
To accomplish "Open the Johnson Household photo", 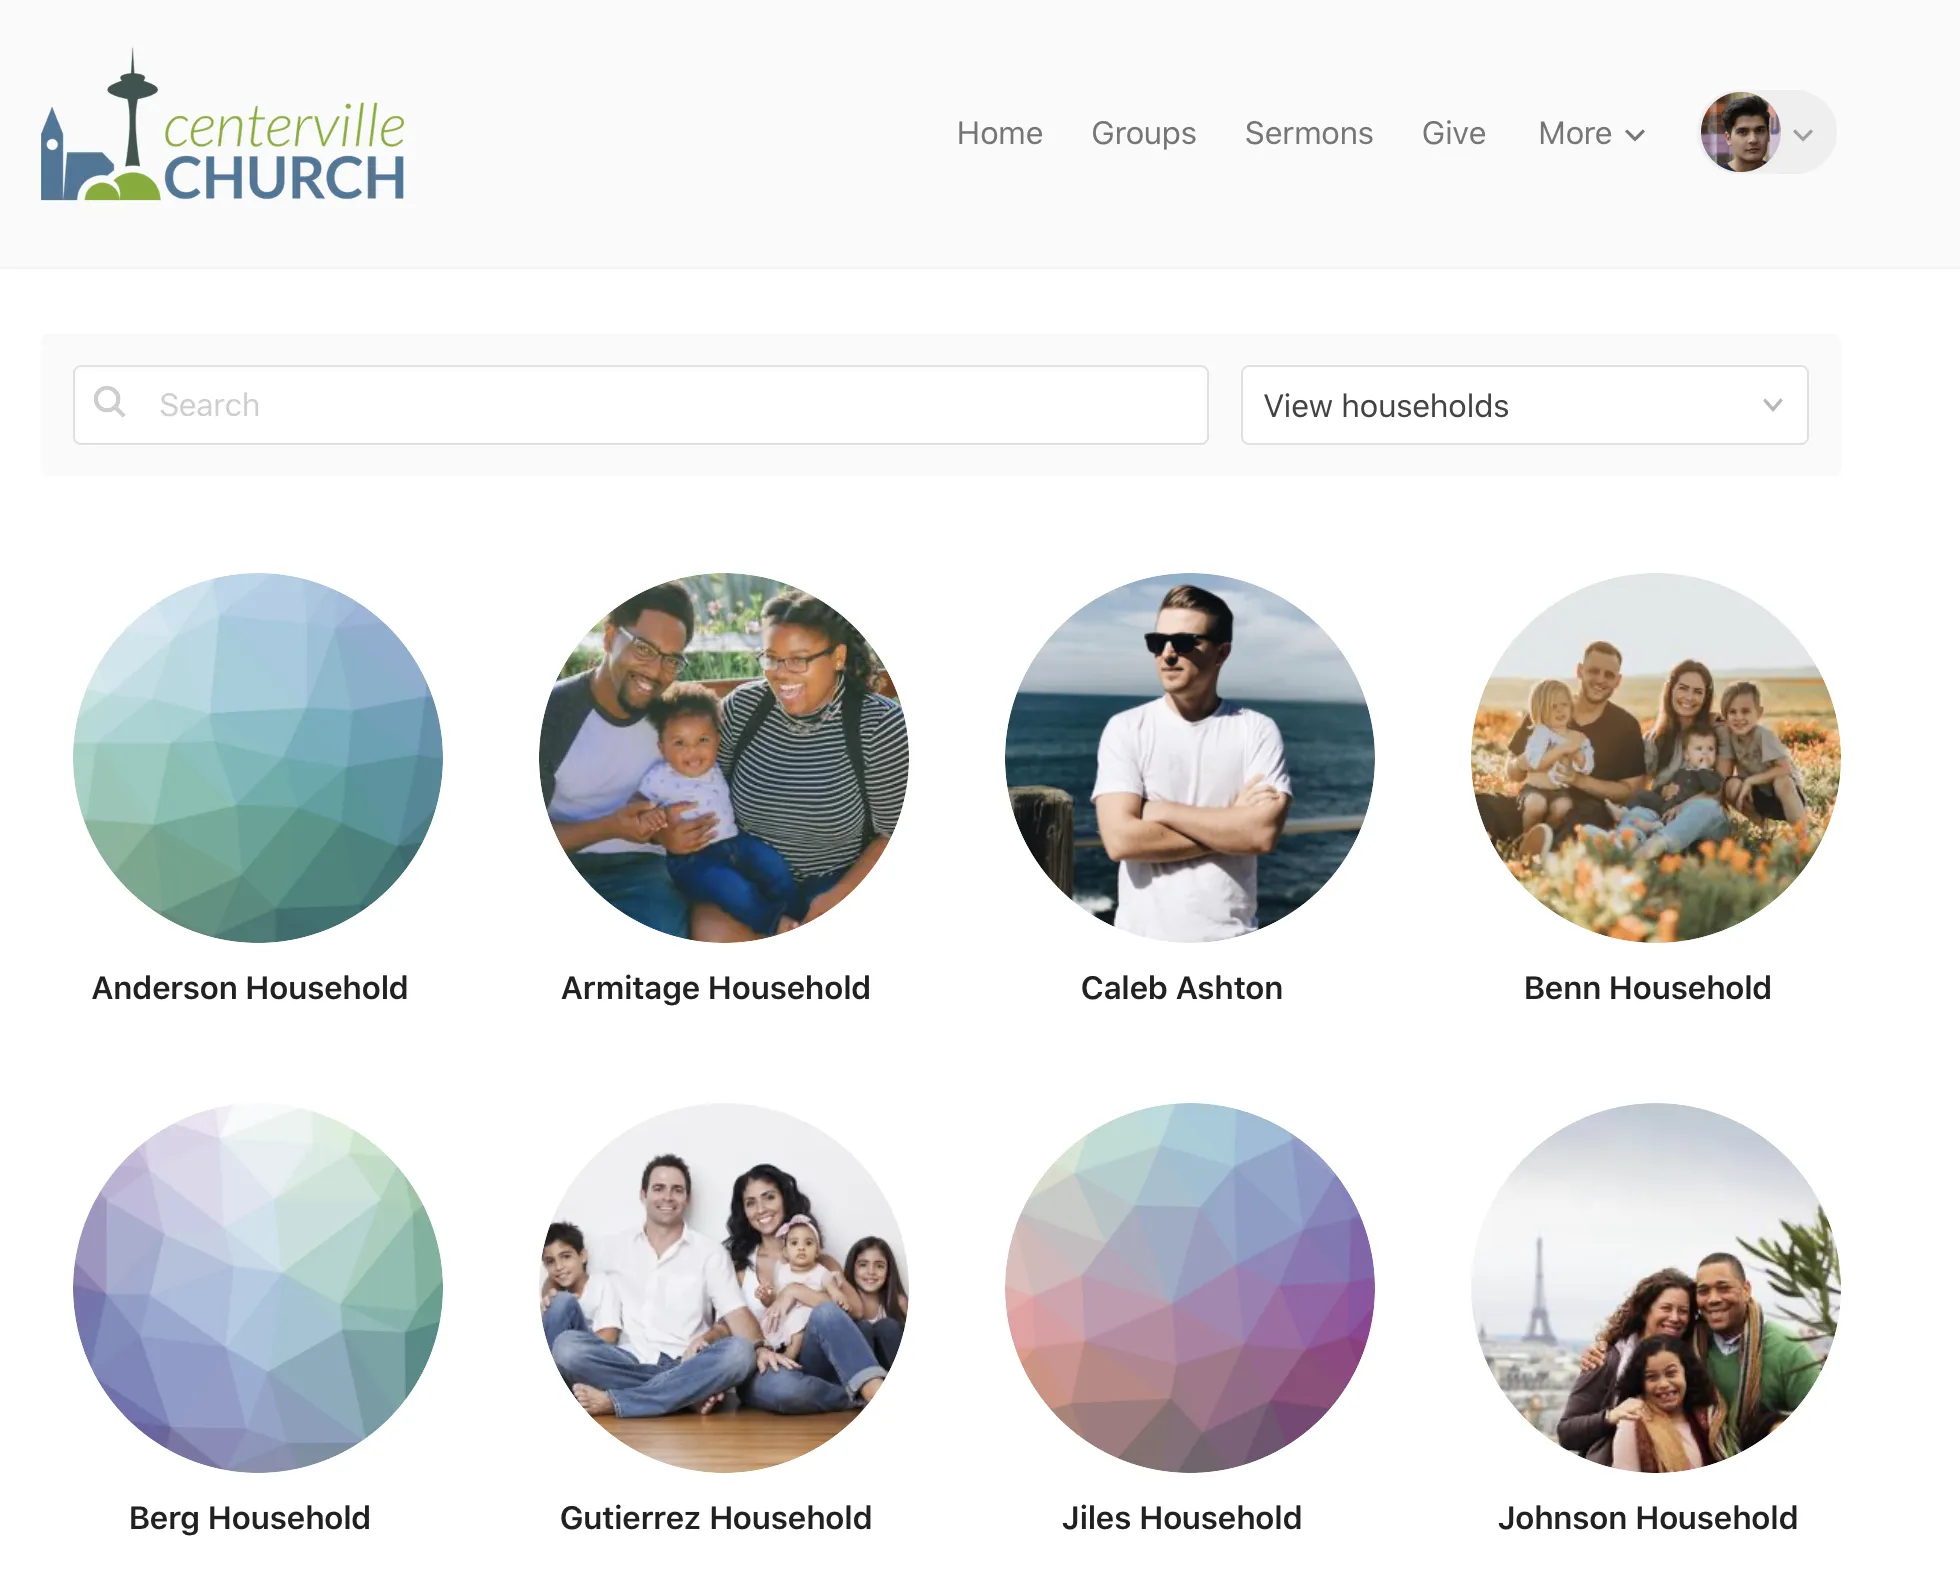I will pos(1656,1288).
